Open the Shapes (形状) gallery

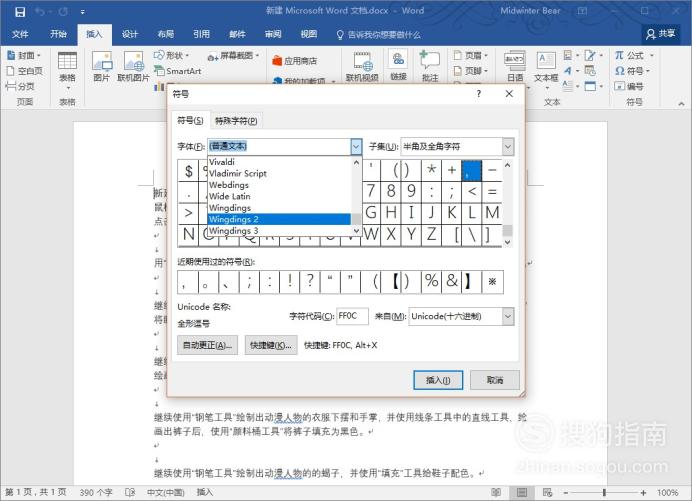point(171,56)
